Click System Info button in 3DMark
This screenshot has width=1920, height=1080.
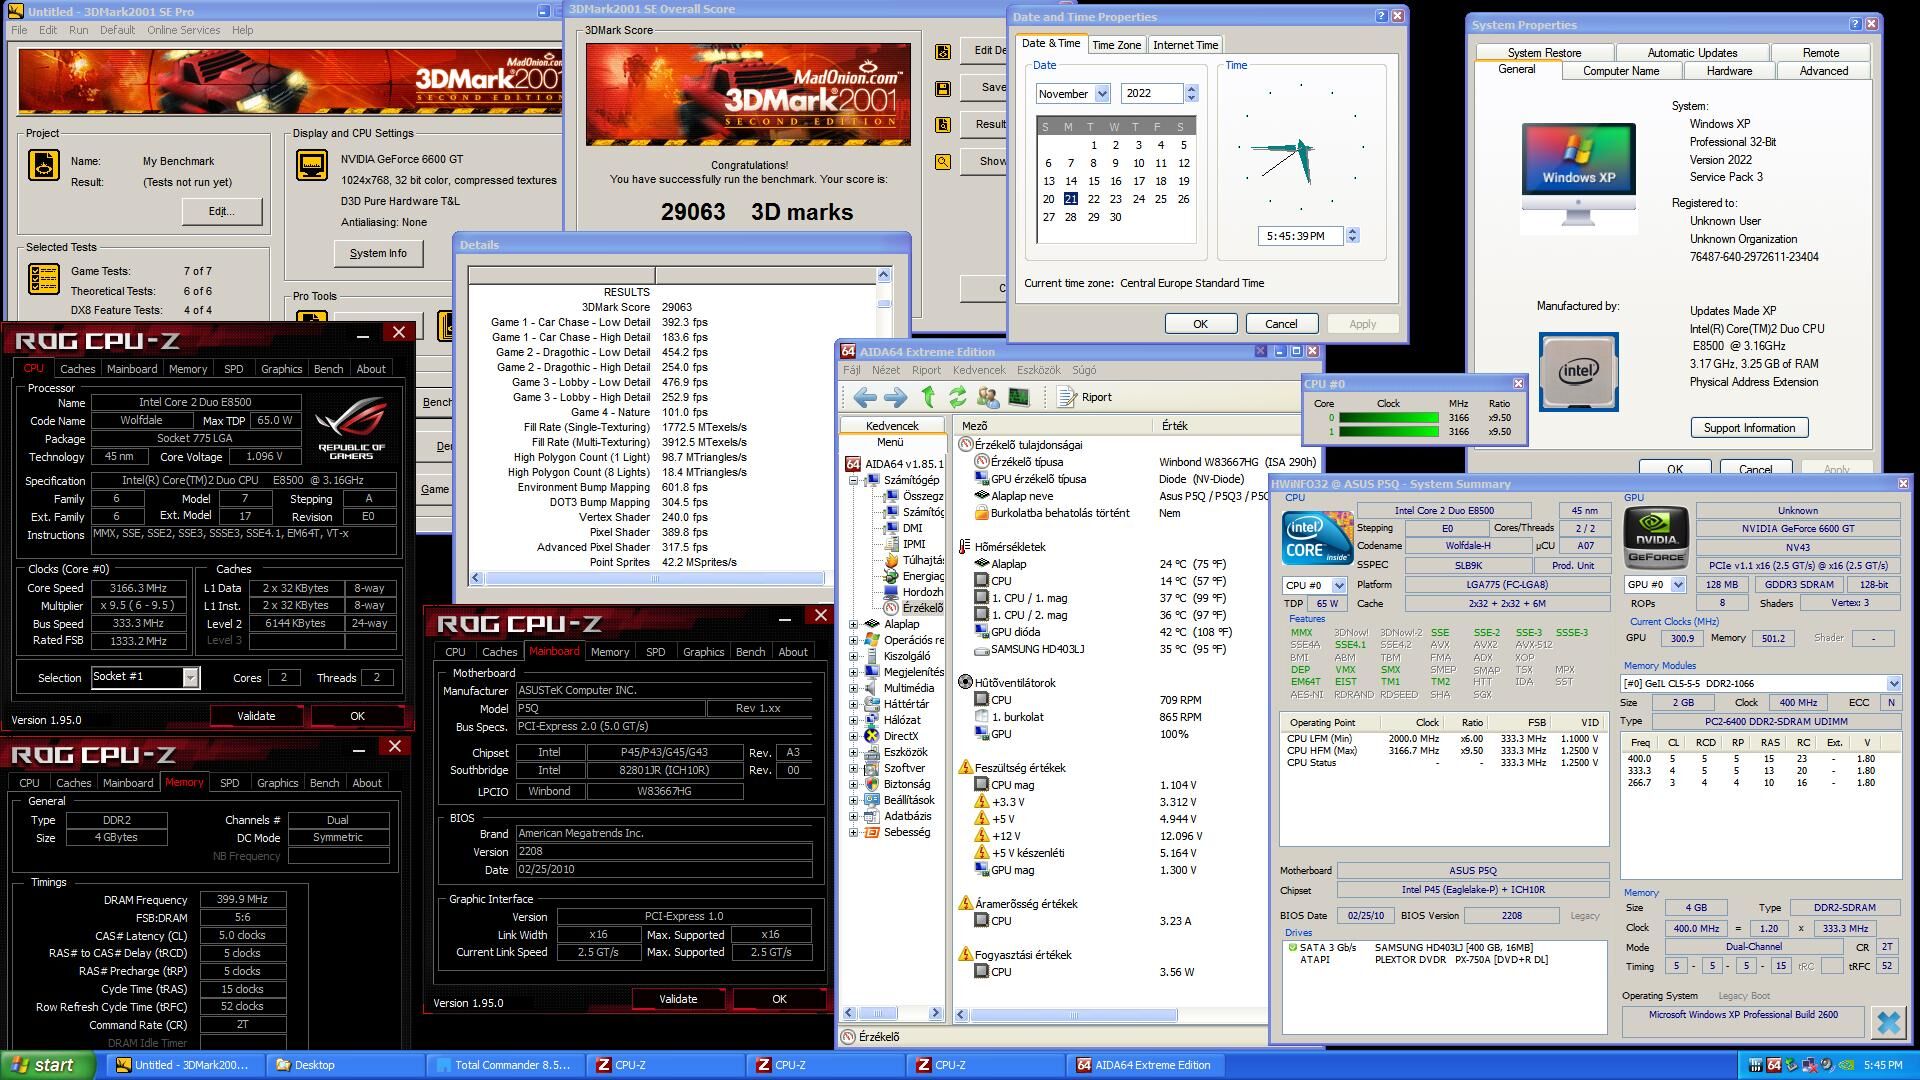378,254
